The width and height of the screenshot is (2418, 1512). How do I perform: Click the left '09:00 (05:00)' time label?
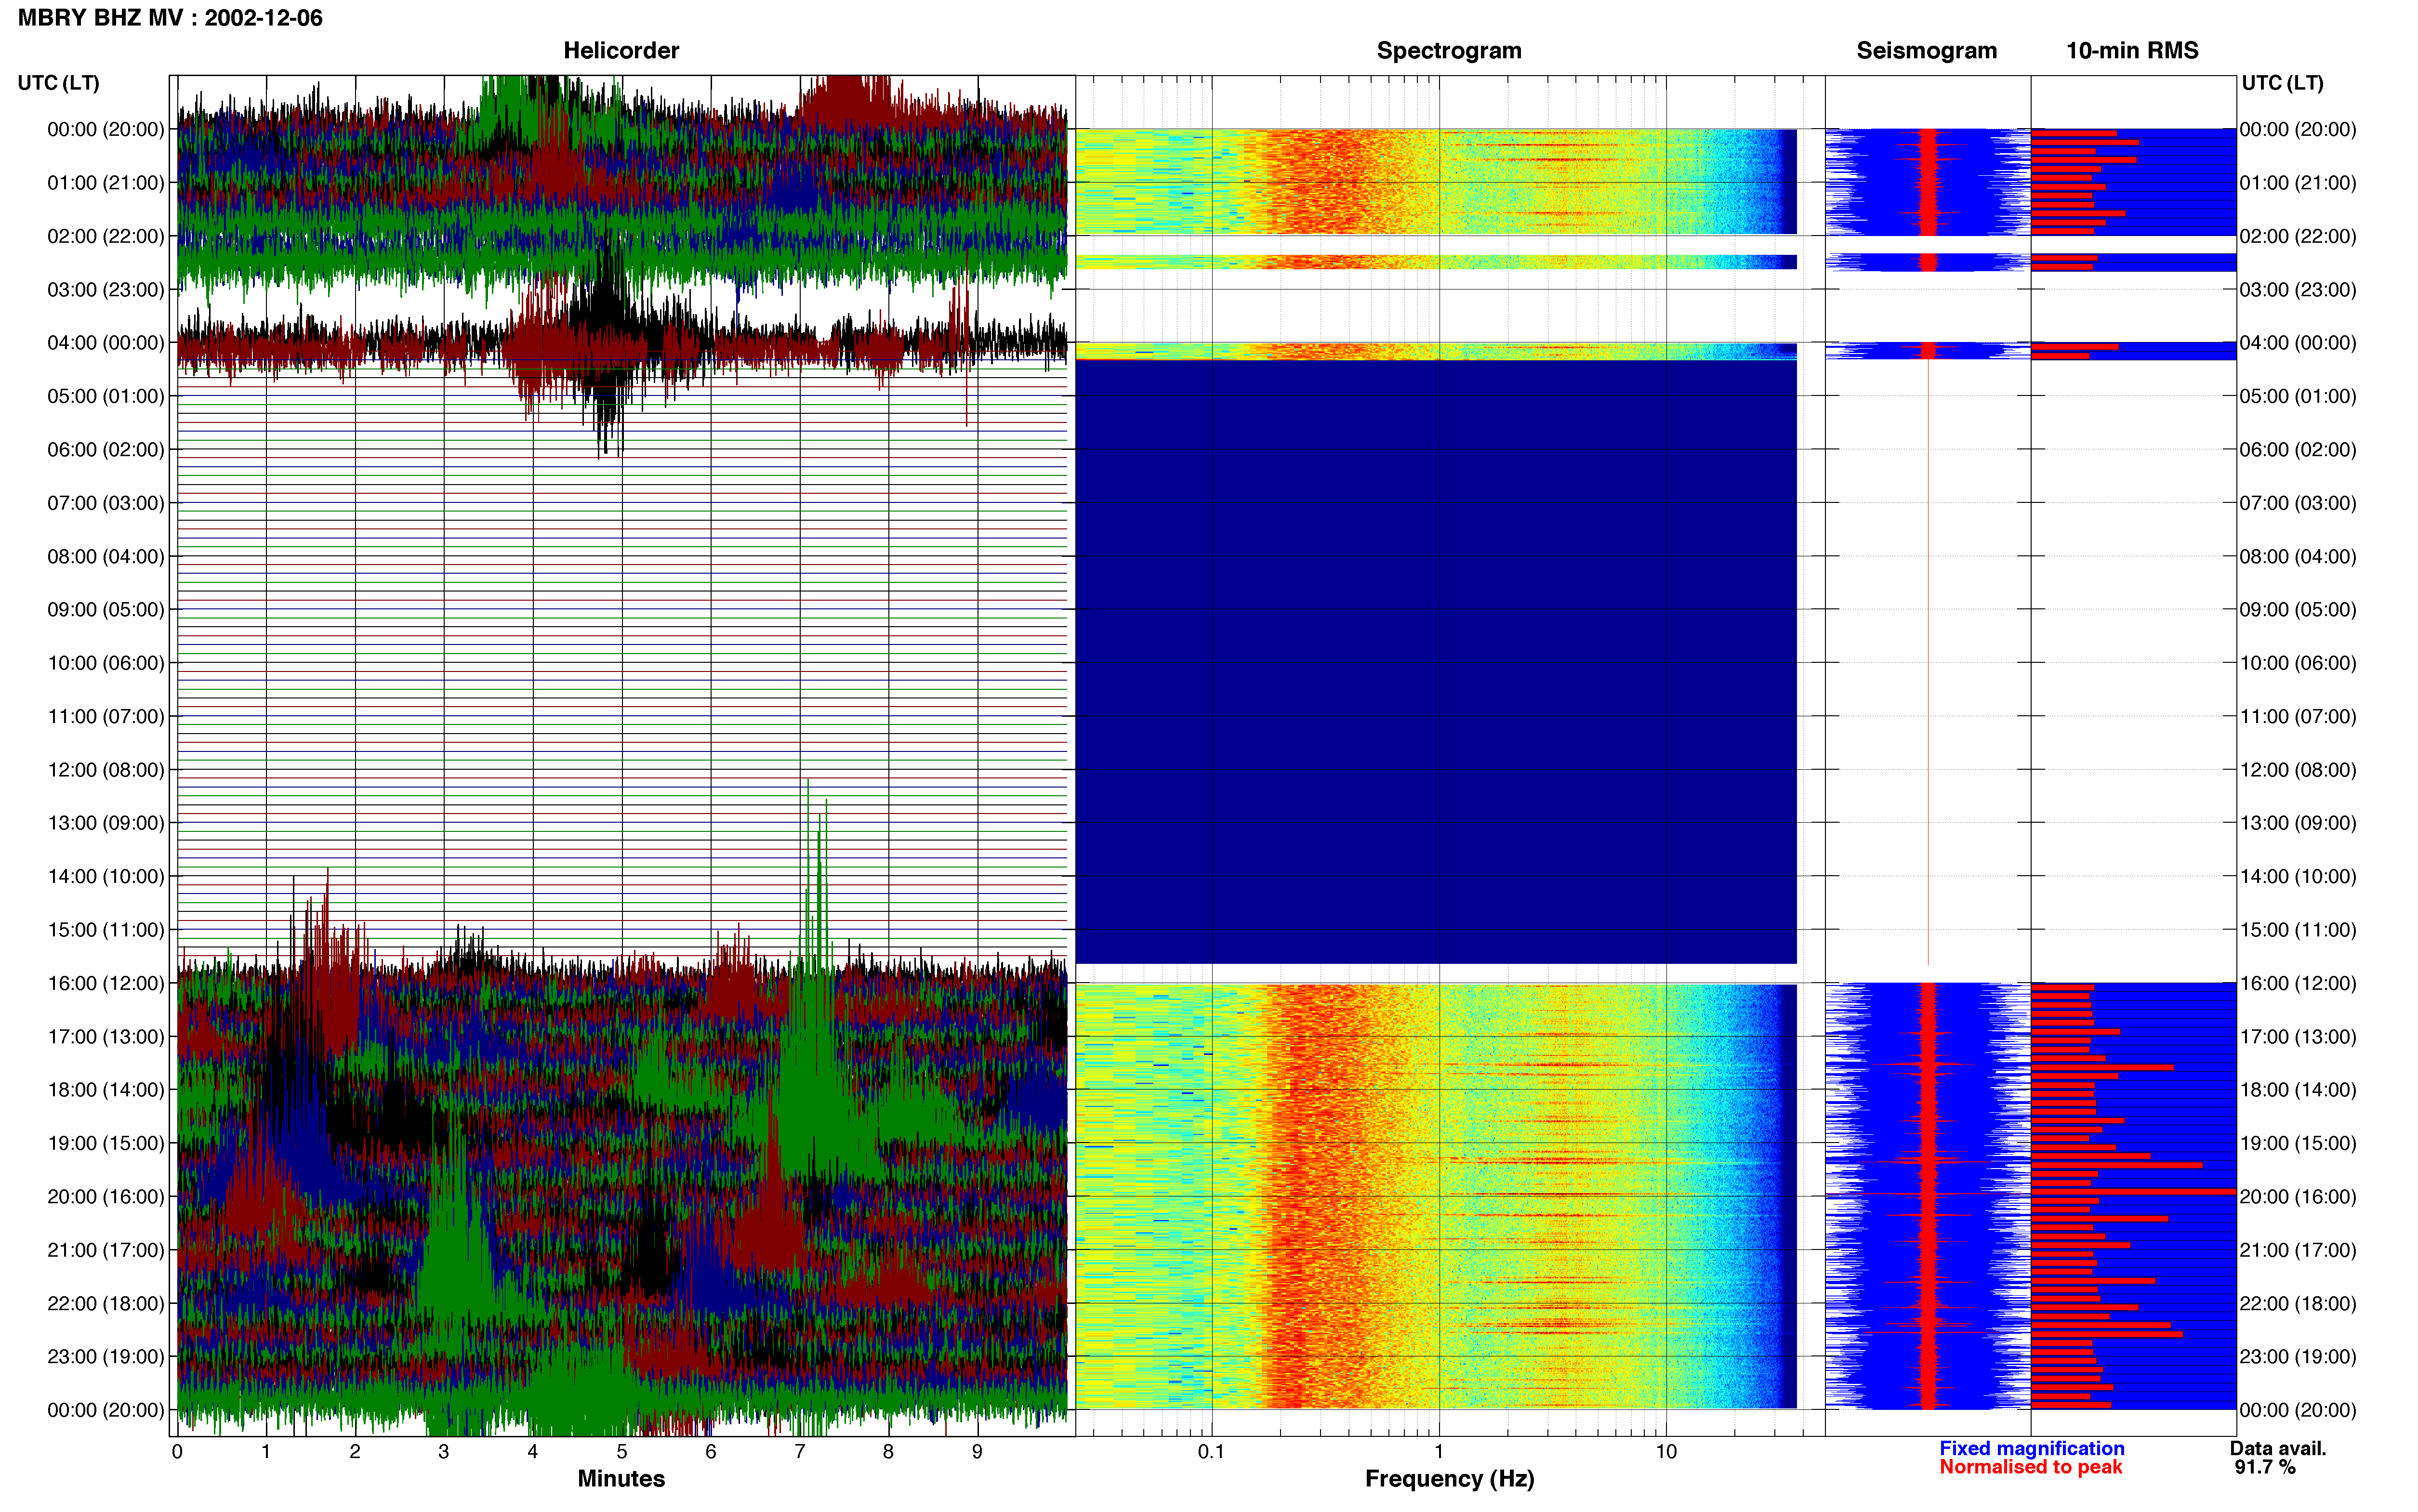pyautogui.click(x=106, y=610)
